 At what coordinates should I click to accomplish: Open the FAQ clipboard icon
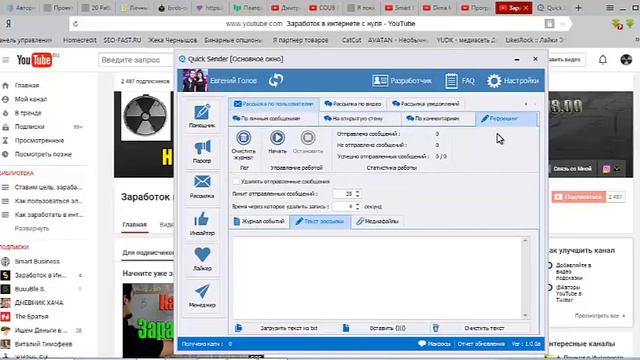[x=460, y=81]
